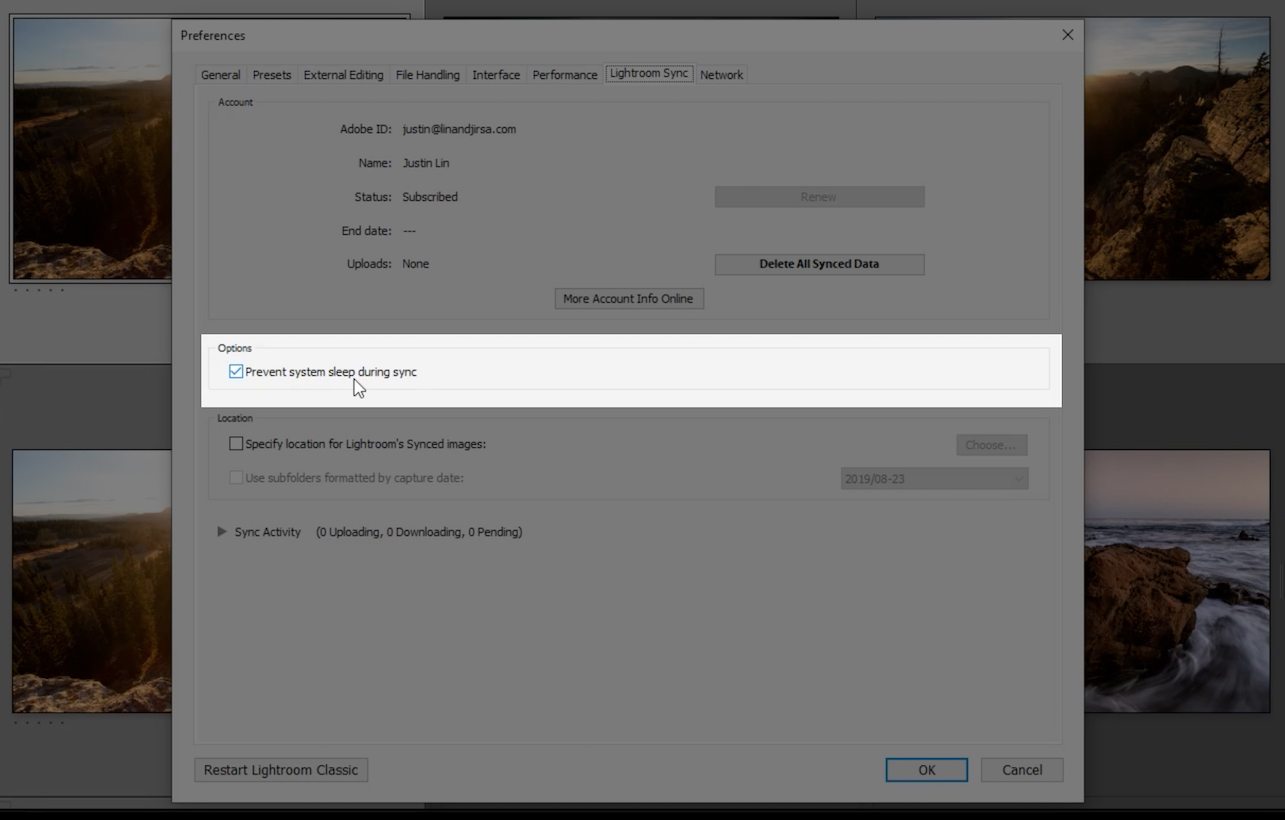Click Delete All Synced Data

(x=819, y=263)
